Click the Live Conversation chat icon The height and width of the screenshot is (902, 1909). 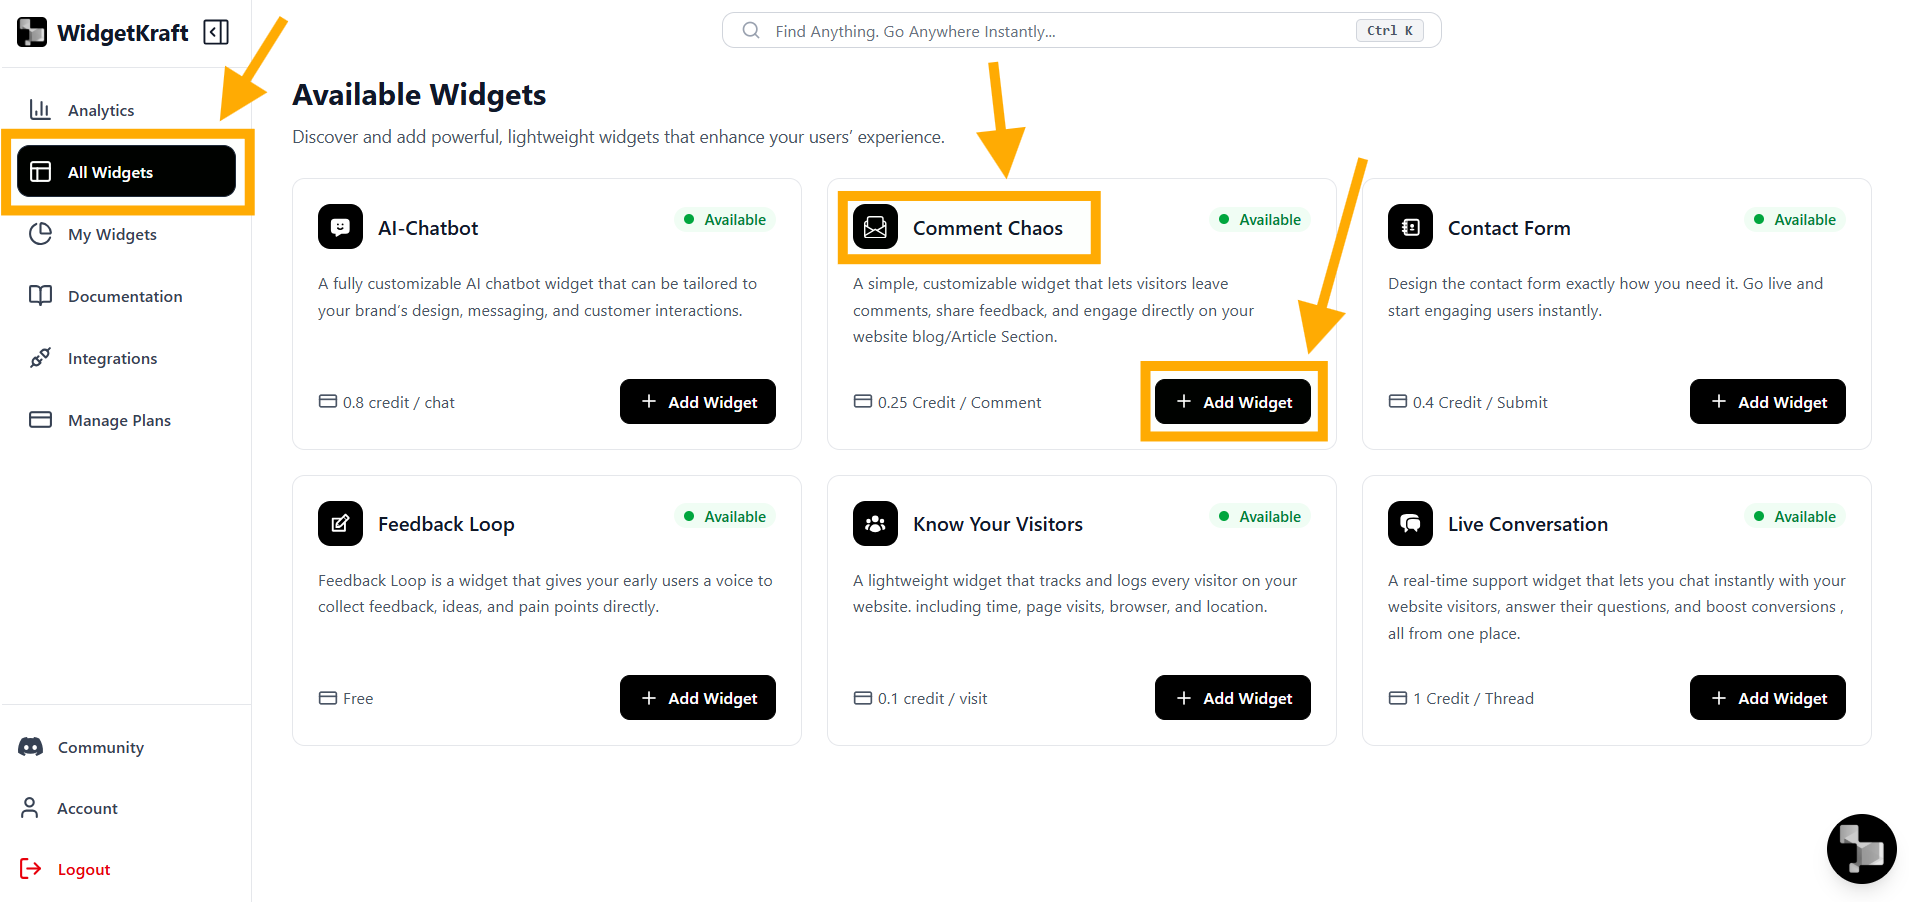pos(1410,524)
